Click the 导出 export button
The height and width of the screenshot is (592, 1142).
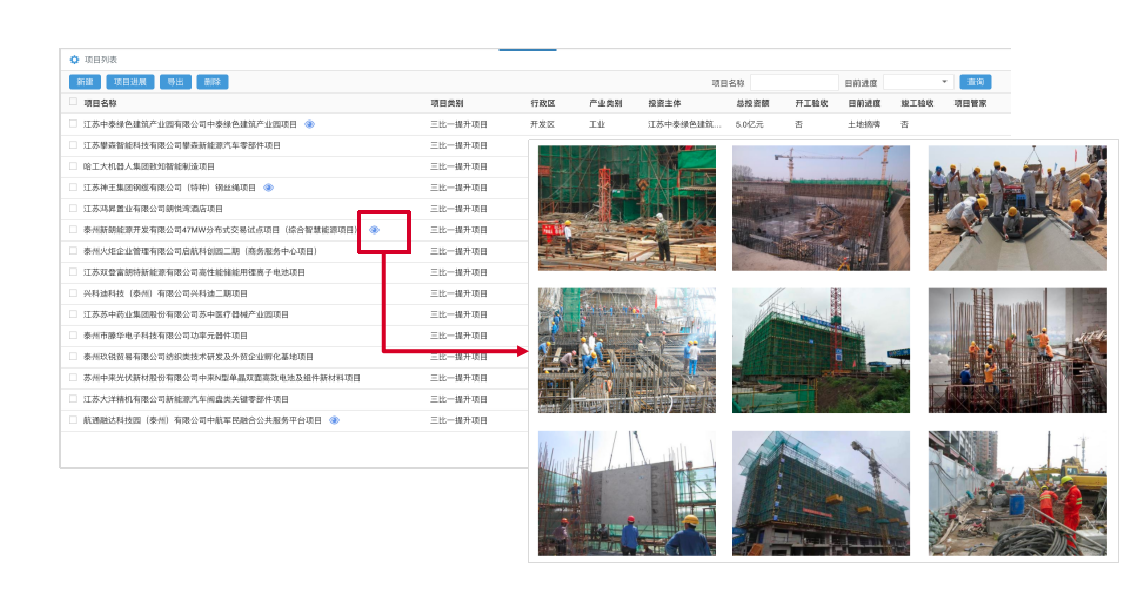tap(175, 82)
